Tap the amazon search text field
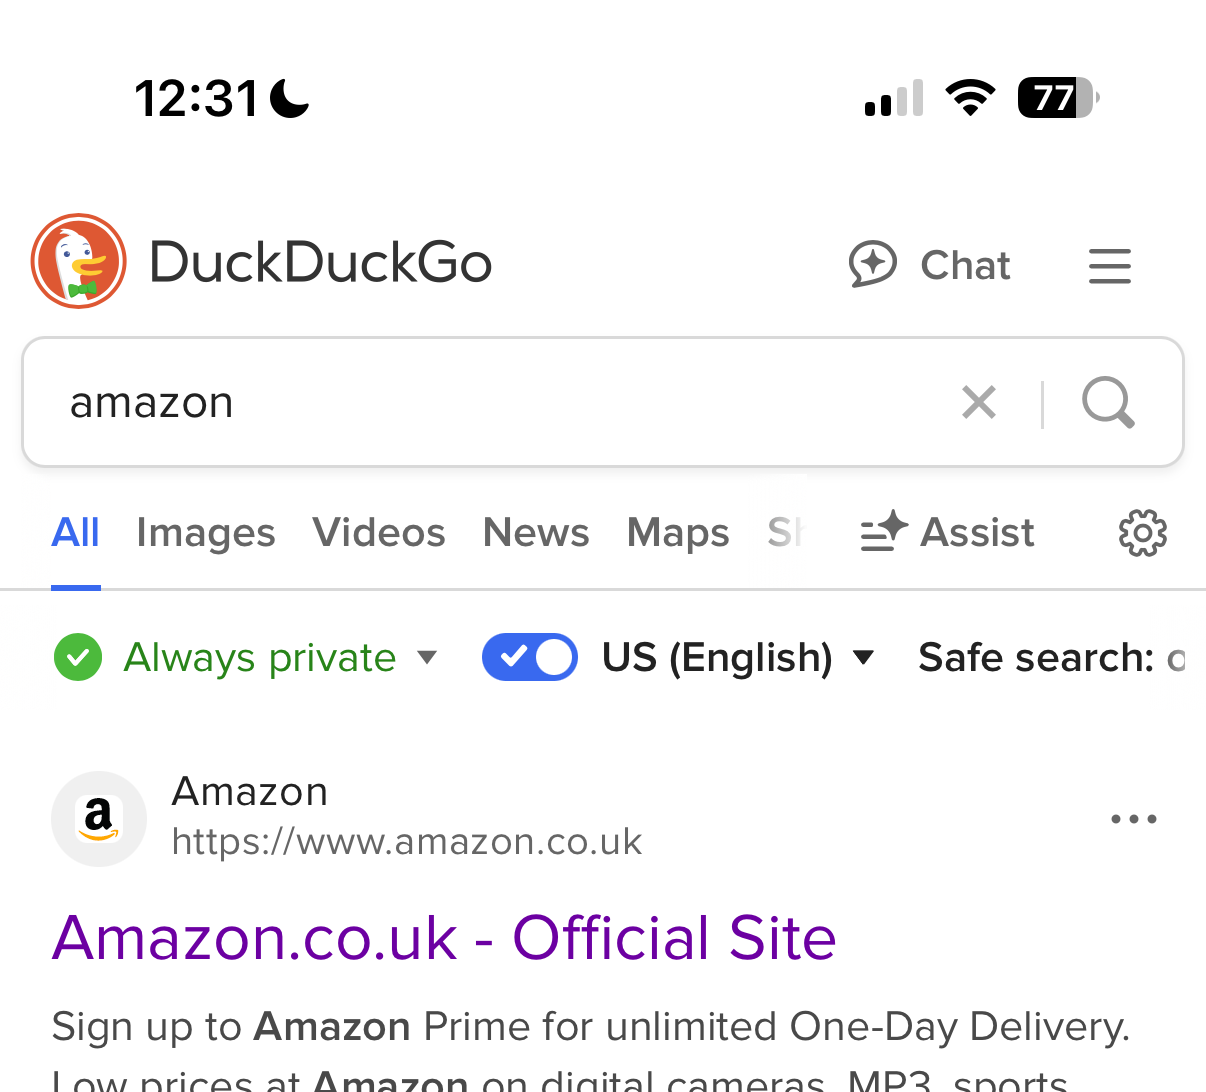1206x1092 pixels. 500,403
